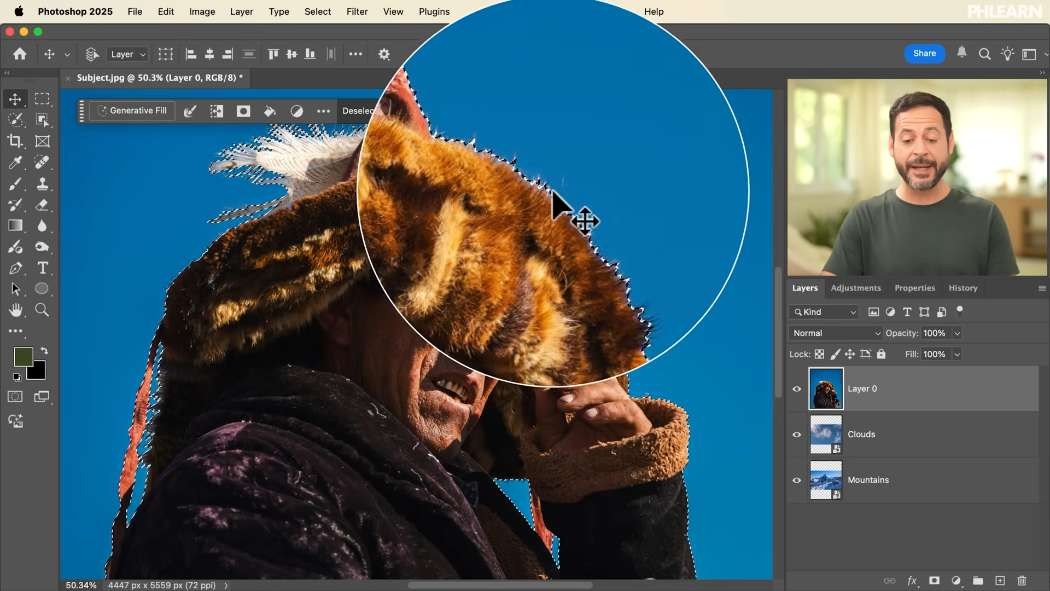The width and height of the screenshot is (1050, 591).
Task: Select the Eraser tool
Action: [42, 205]
